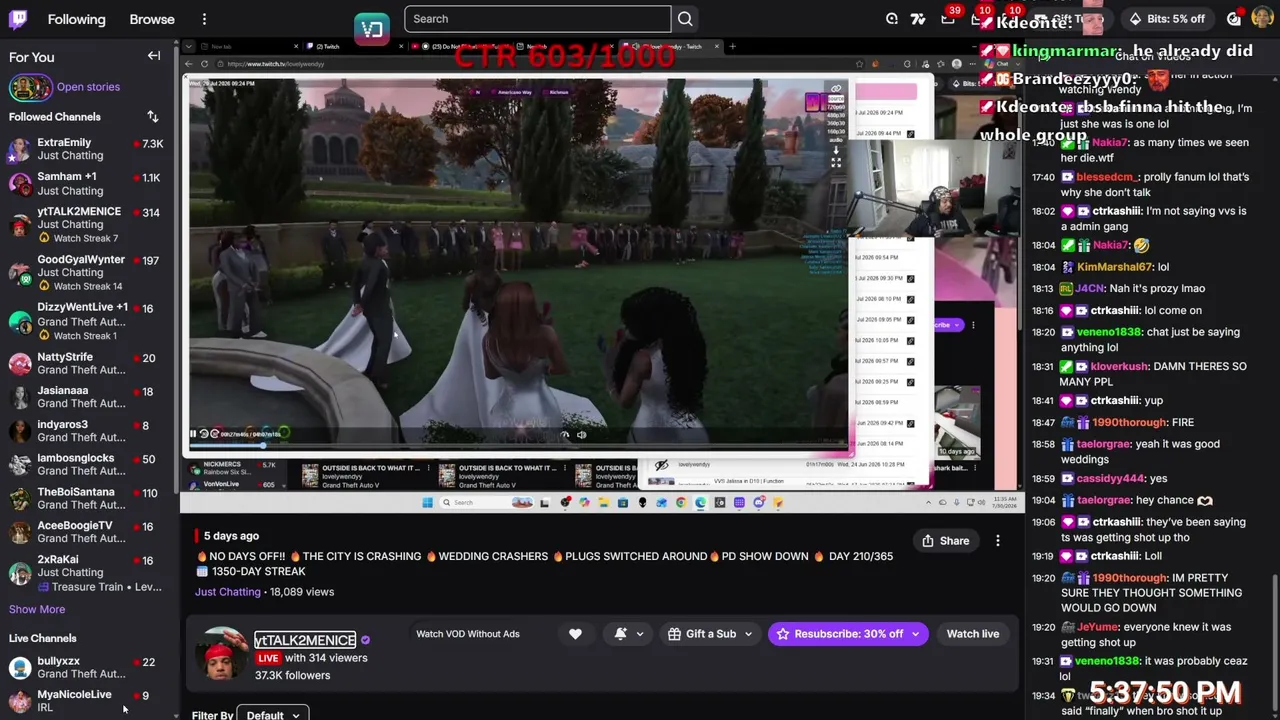This screenshot has height=720, width=1280.
Task: Toggle the follow heart button
Action: coord(575,634)
